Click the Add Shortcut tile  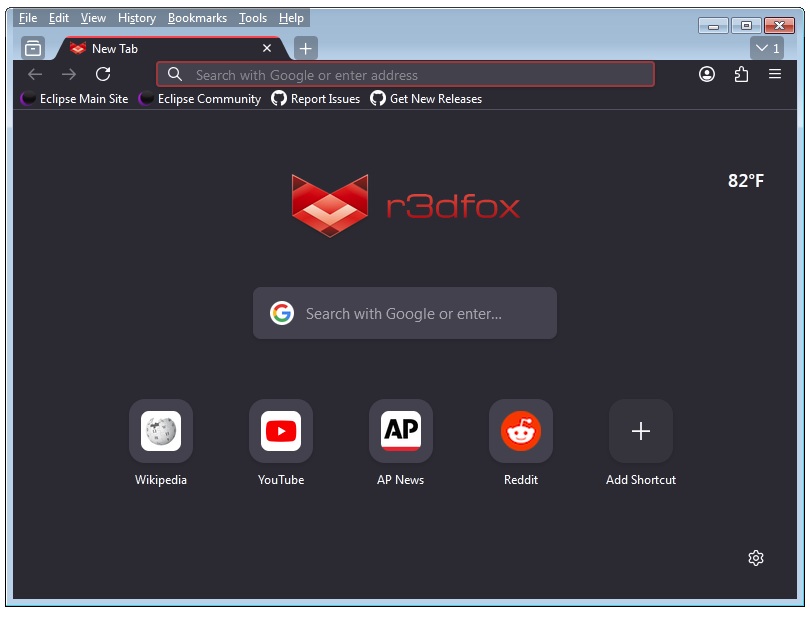pyautogui.click(x=641, y=431)
